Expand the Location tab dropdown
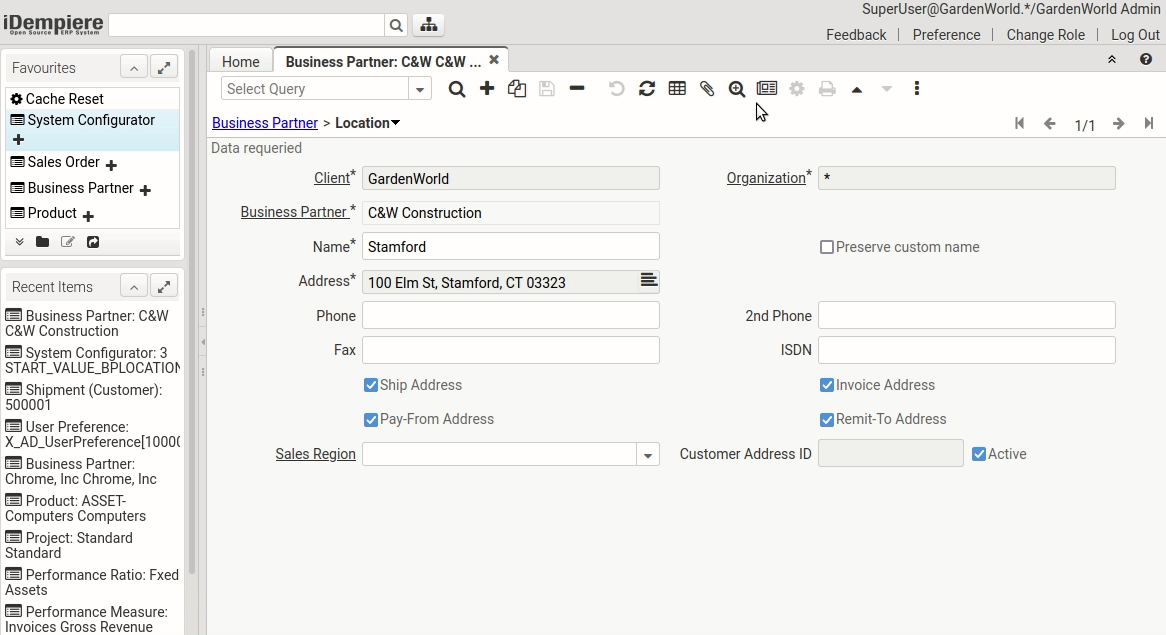This screenshot has height=635, width=1166. tap(395, 123)
